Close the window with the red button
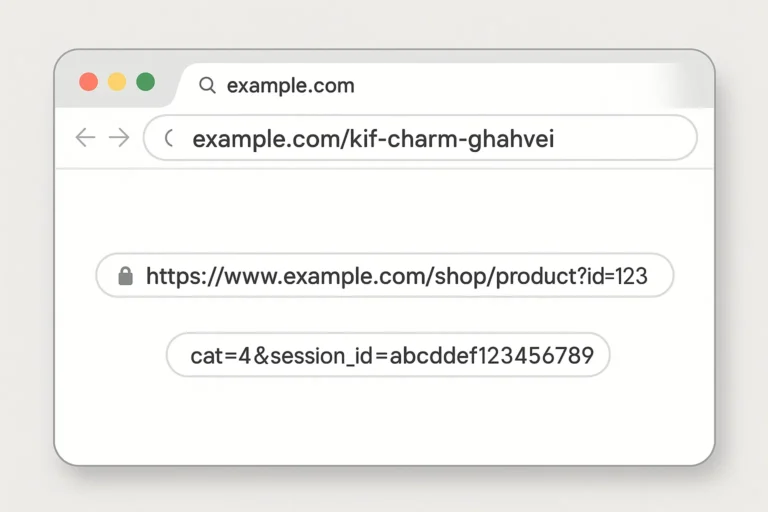Screen dimensions: 768x512 89,82
